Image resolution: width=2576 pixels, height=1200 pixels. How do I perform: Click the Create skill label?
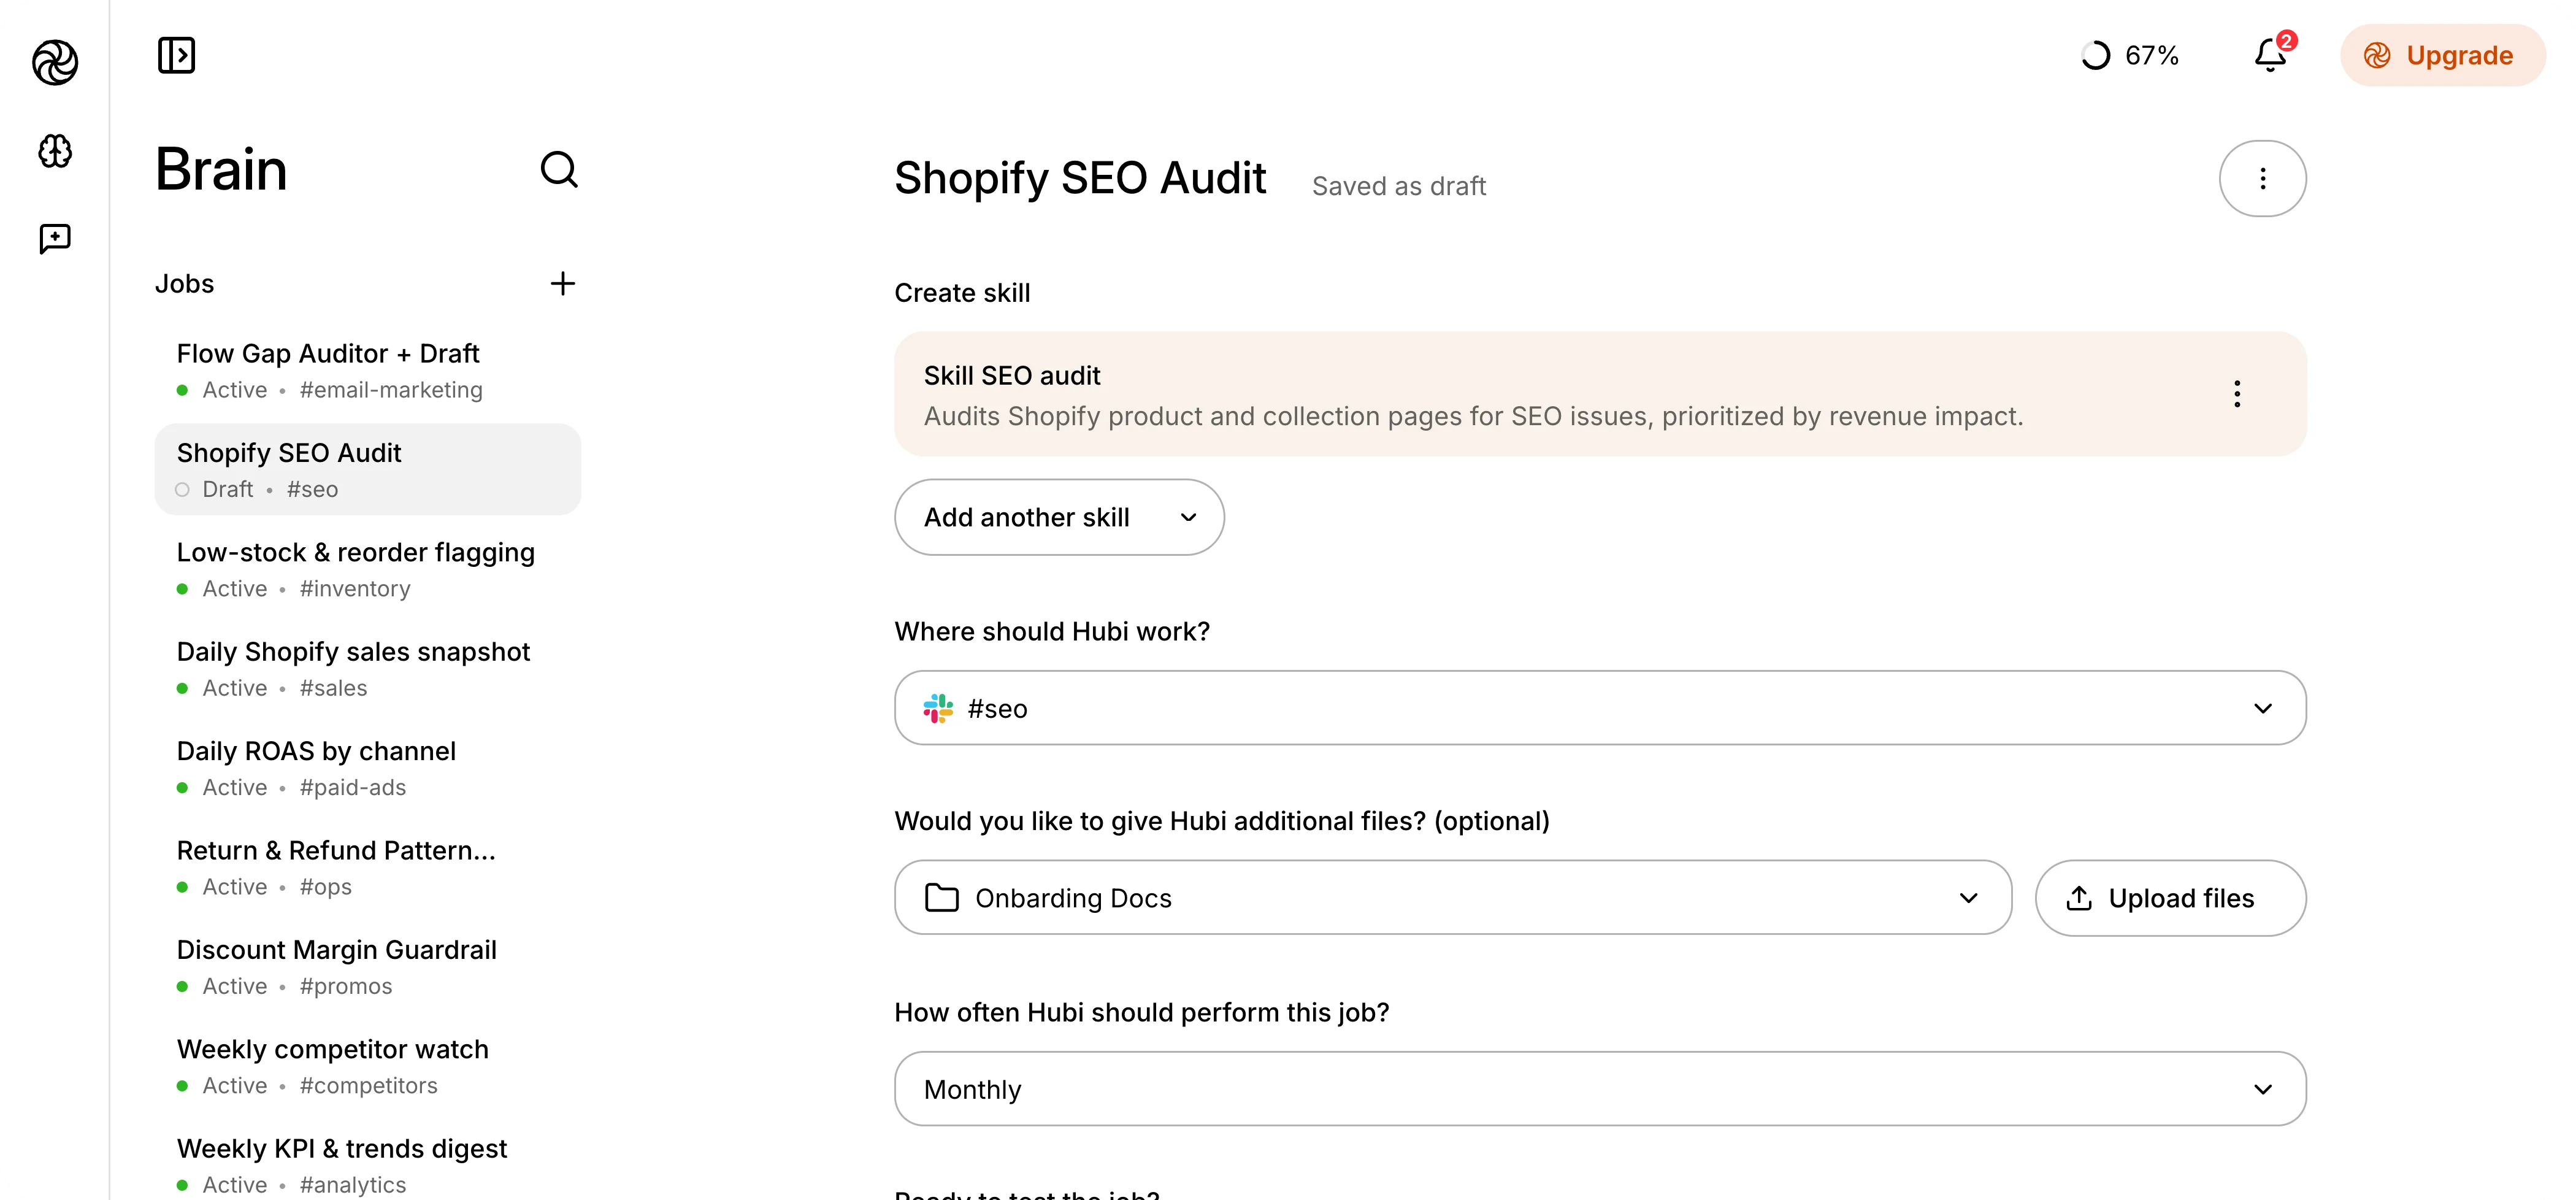point(962,293)
